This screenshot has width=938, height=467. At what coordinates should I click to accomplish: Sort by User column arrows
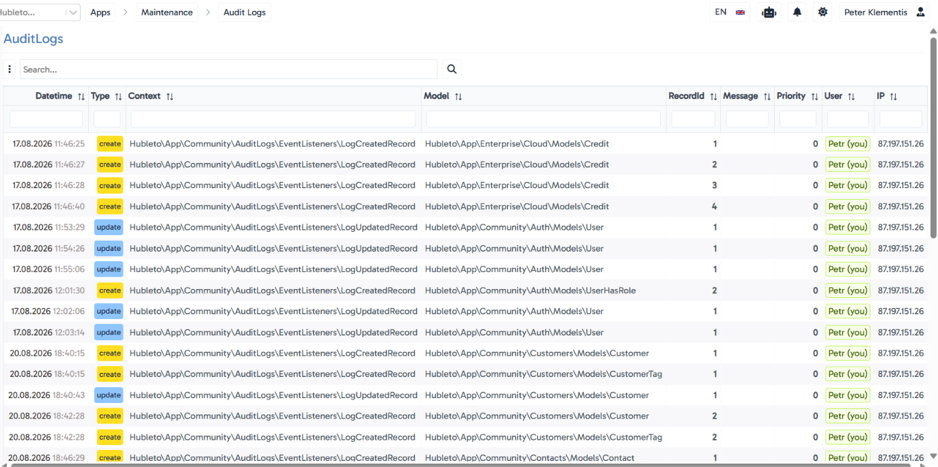pyautogui.click(x=851, y=96)
